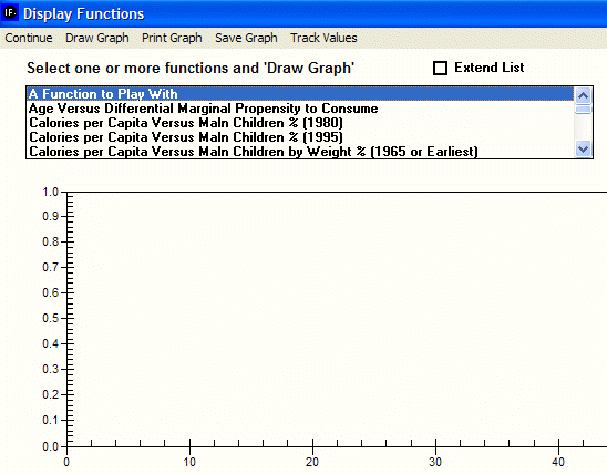Select Calories per Capita Versus Maln Children % (1980)

(x=186, y=122)
